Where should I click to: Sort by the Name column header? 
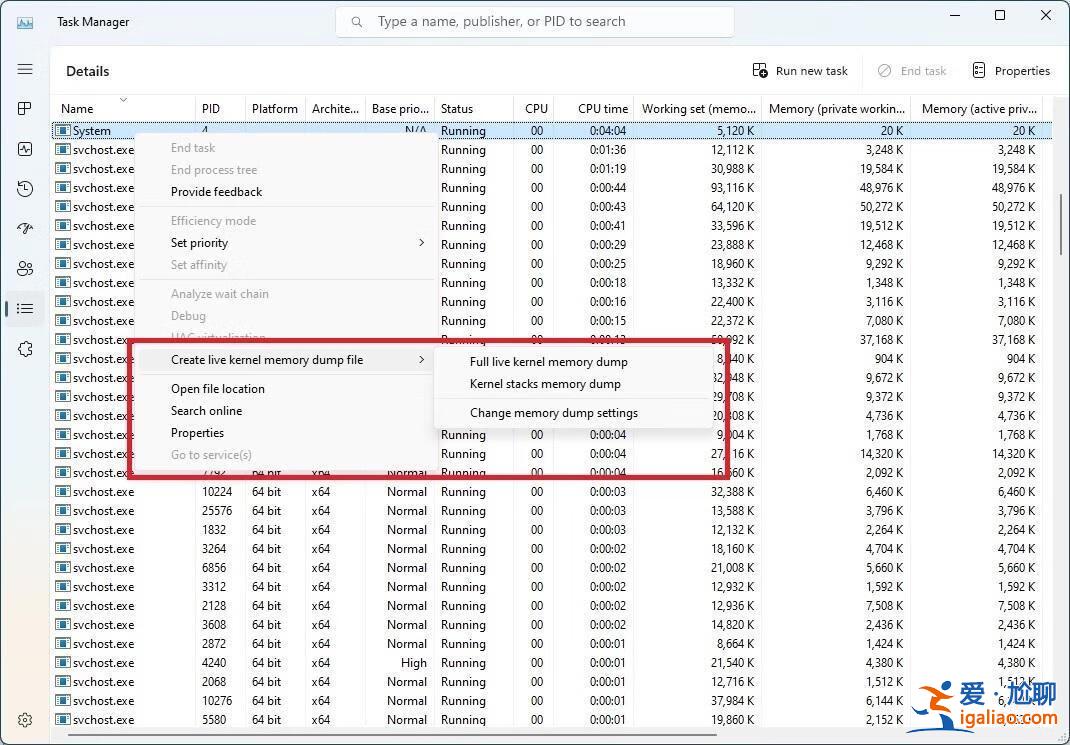coord(79,108)
